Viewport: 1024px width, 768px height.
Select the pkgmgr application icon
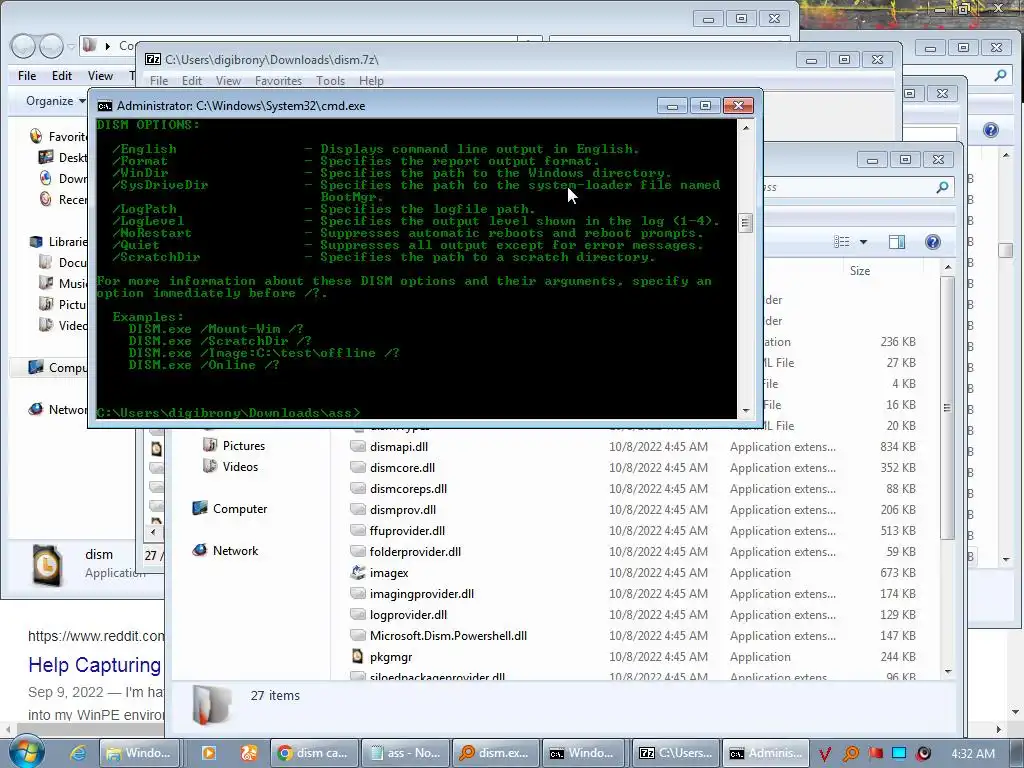point(357,656)
